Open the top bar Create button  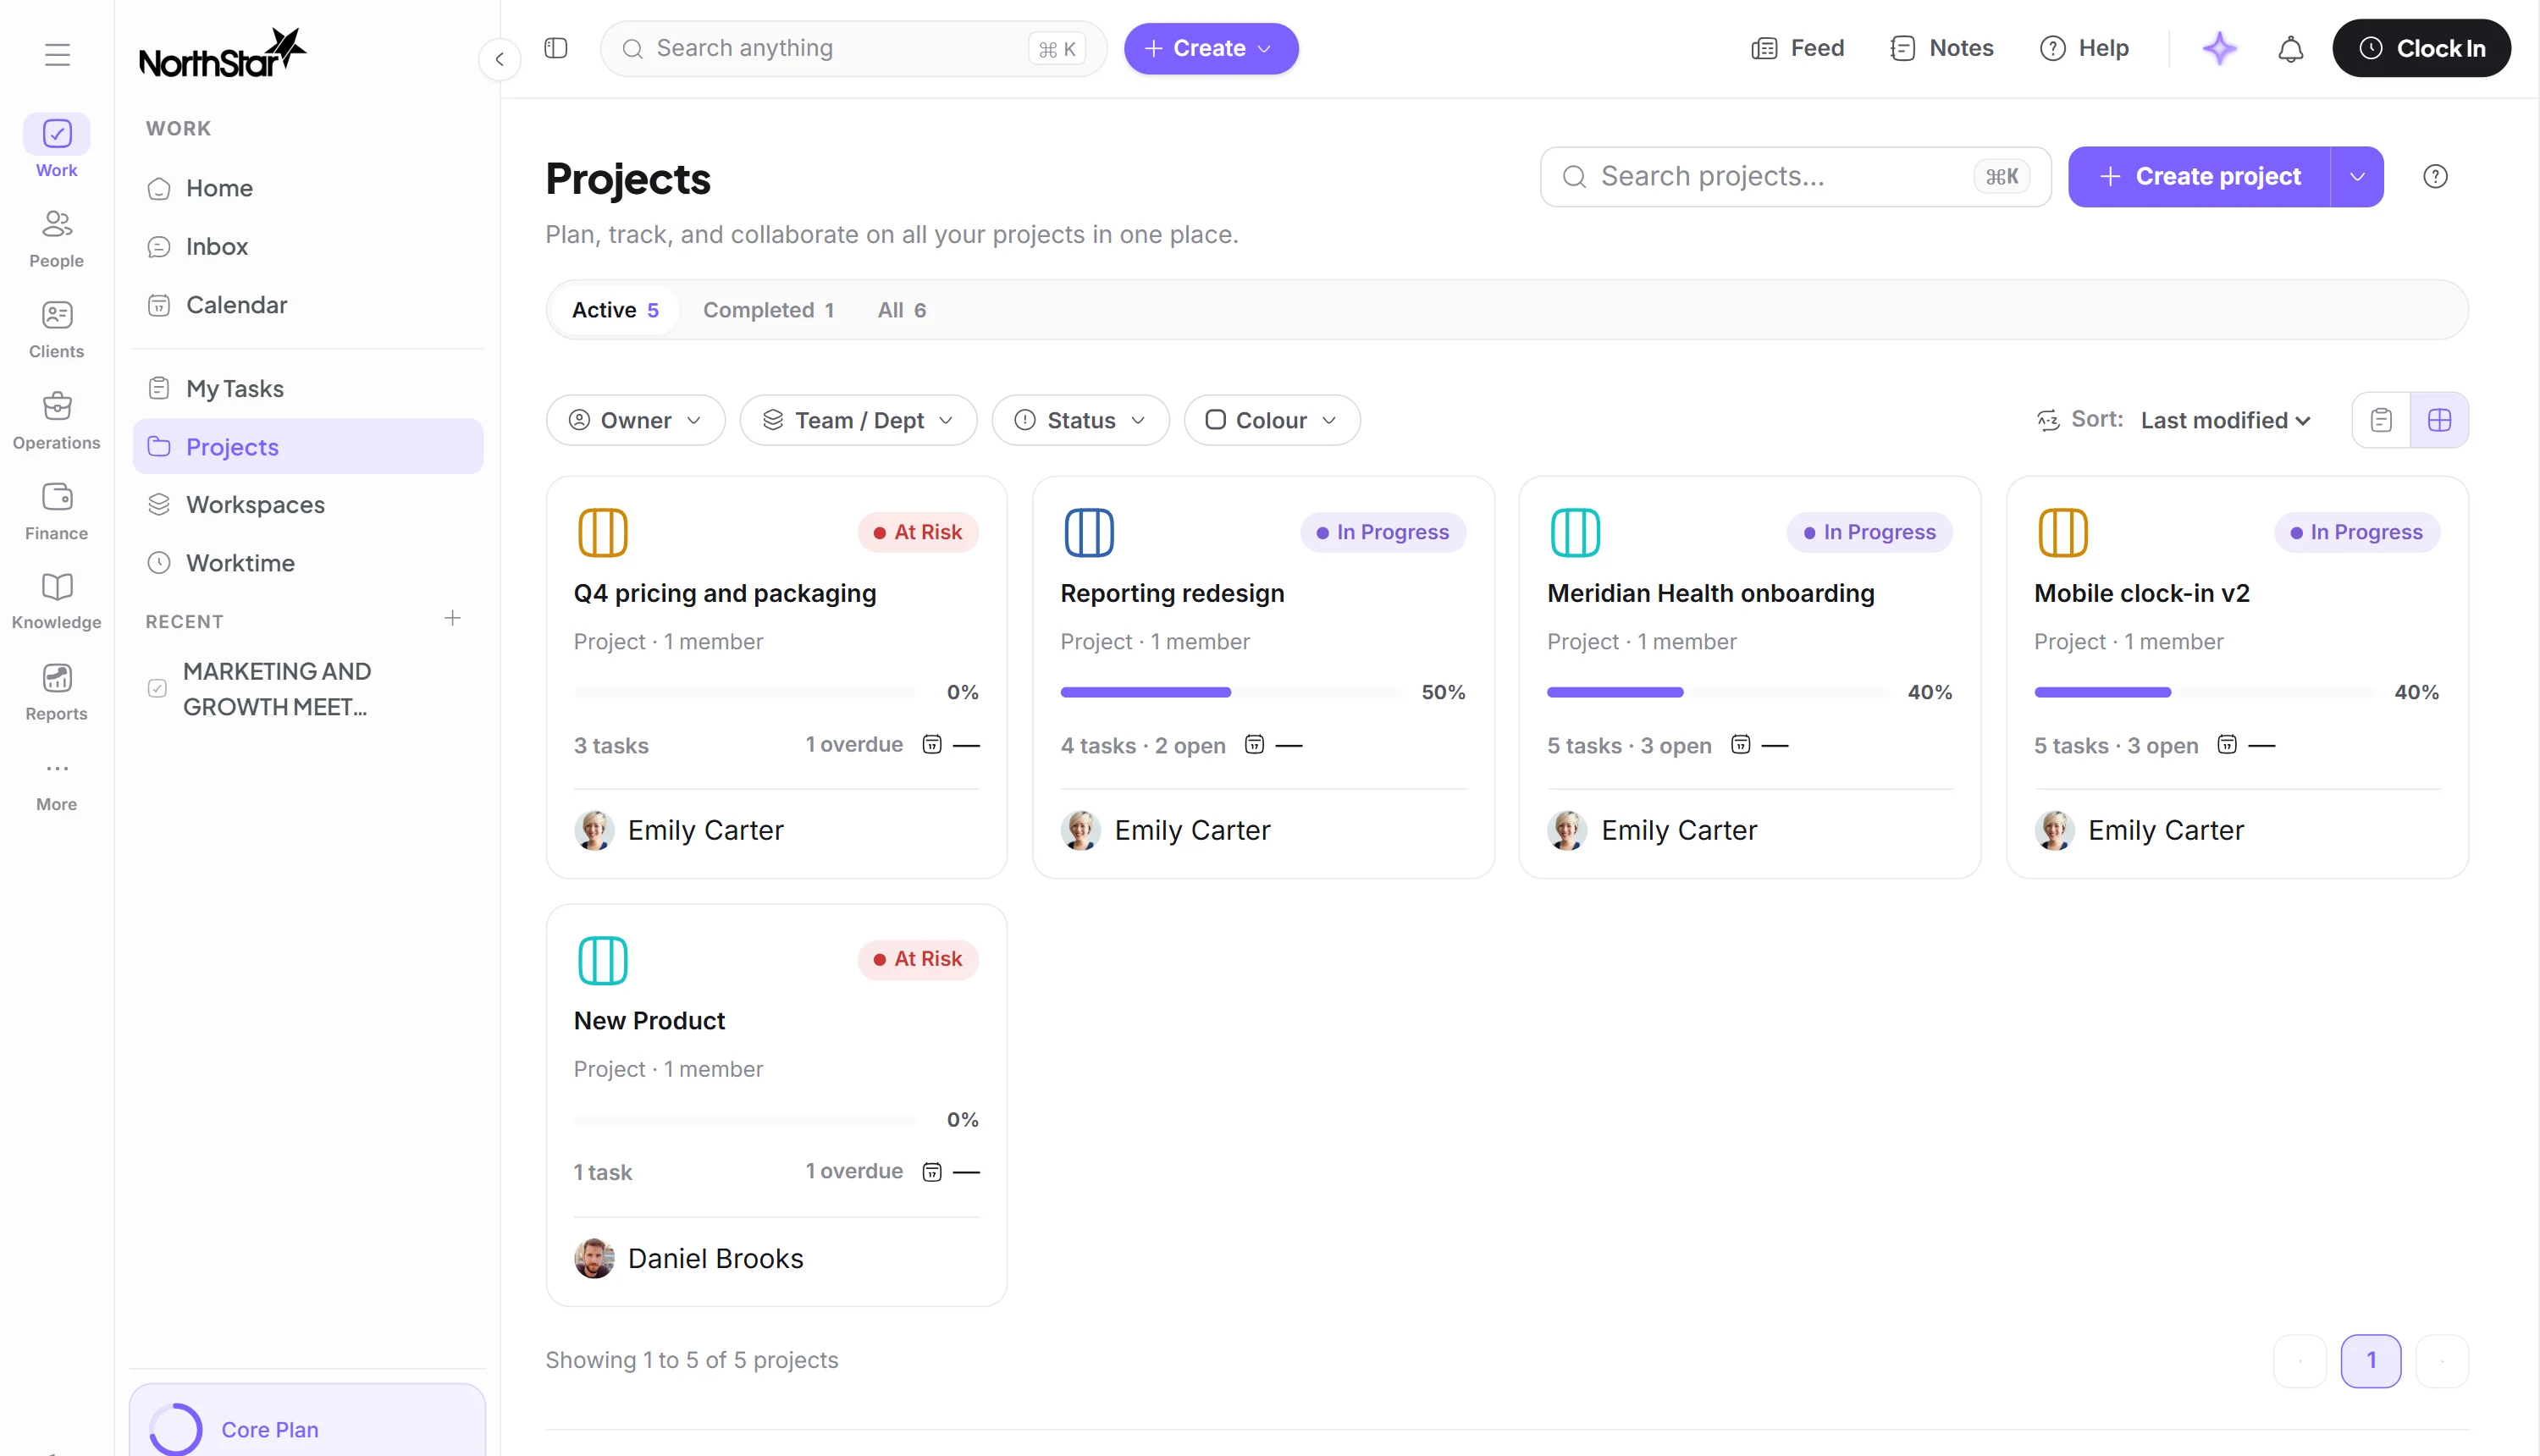click(1211, 48)
